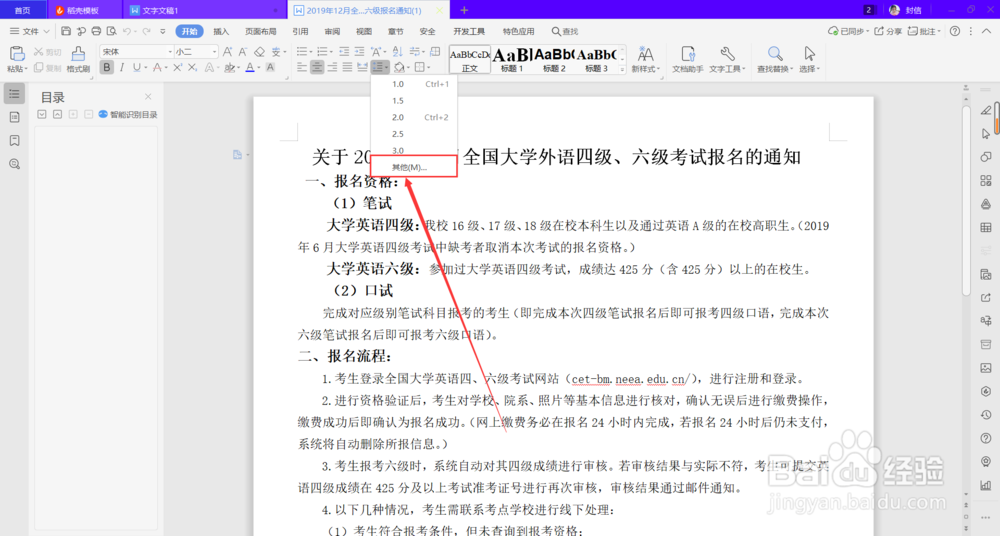Expand the styles gallery more arrow
1000x536 pixels.
click(622, 70)
